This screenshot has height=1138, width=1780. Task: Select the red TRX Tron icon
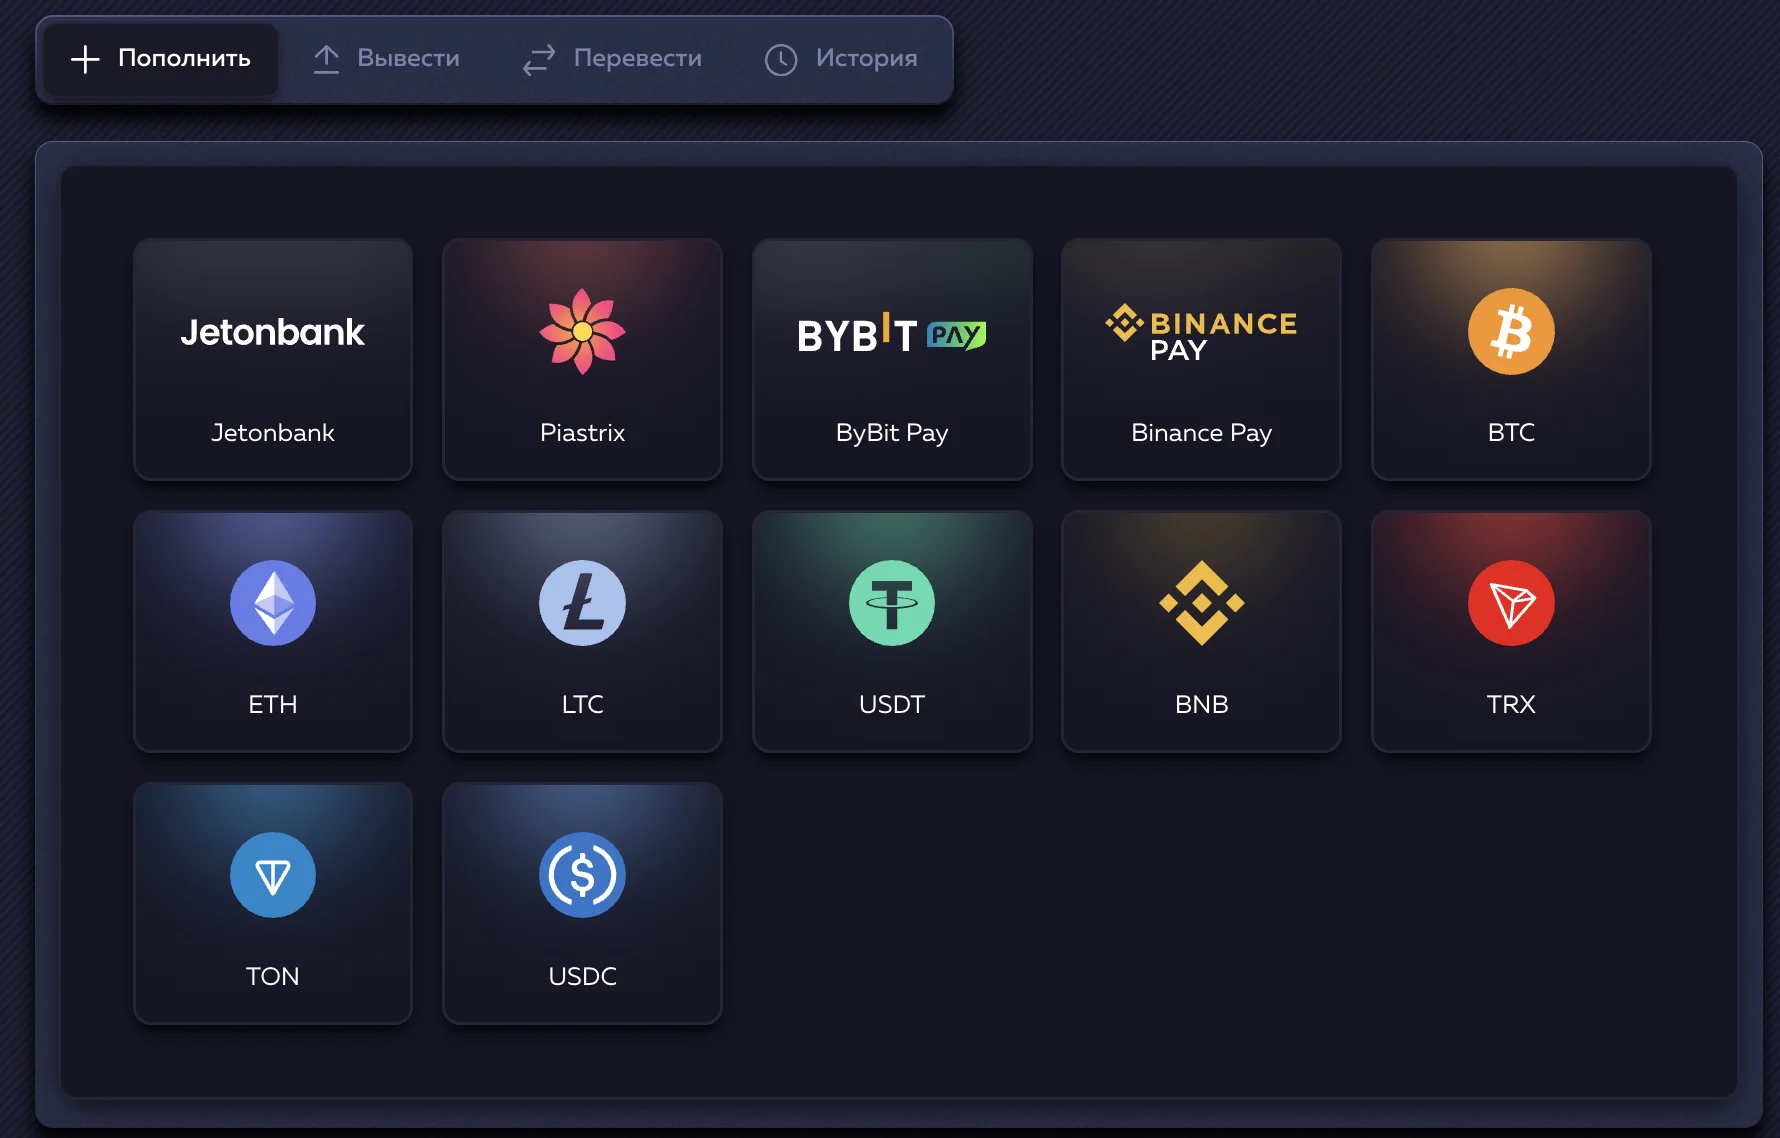pos(1510,603)
